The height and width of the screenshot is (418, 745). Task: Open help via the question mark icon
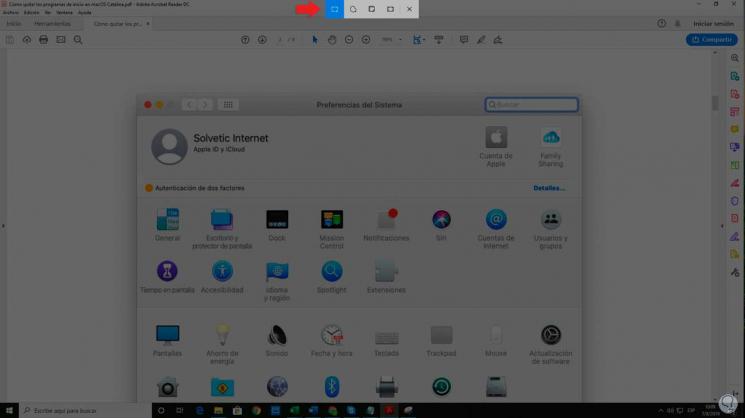click(661, 23)
